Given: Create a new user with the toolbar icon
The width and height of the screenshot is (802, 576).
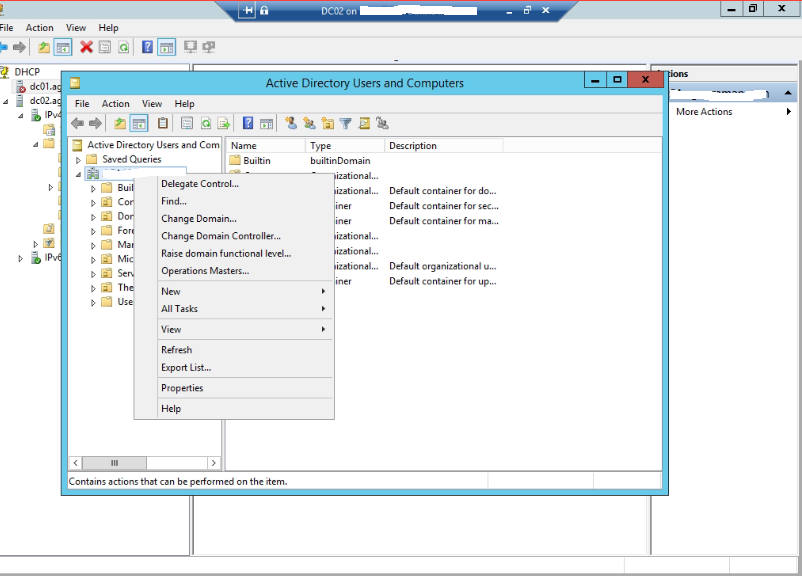Looking at the screenshot, I should pyautogui.click(x=291, y=123).
